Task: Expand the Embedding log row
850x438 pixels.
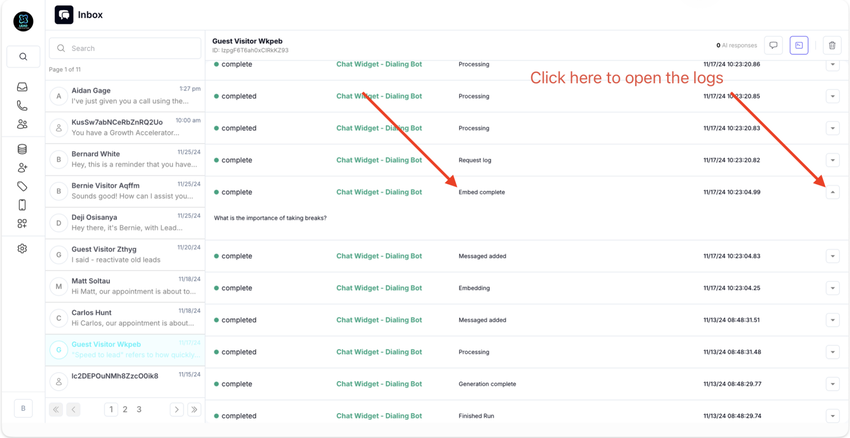Action: coord(833,288)
